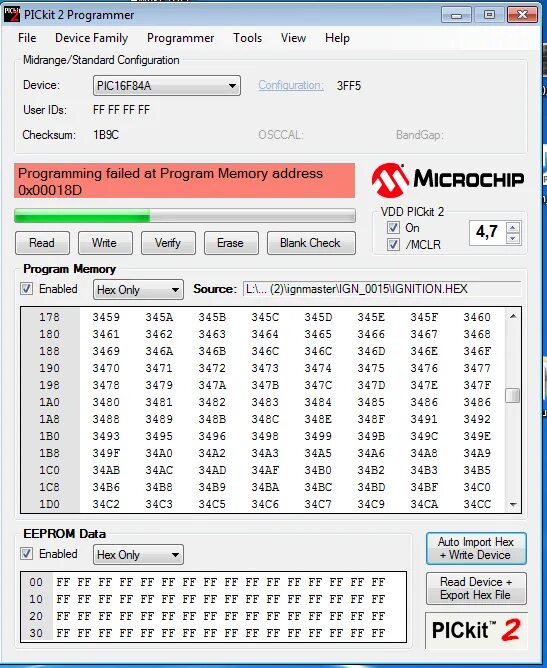
Task: Open the Configuration link
Action: 291,85
